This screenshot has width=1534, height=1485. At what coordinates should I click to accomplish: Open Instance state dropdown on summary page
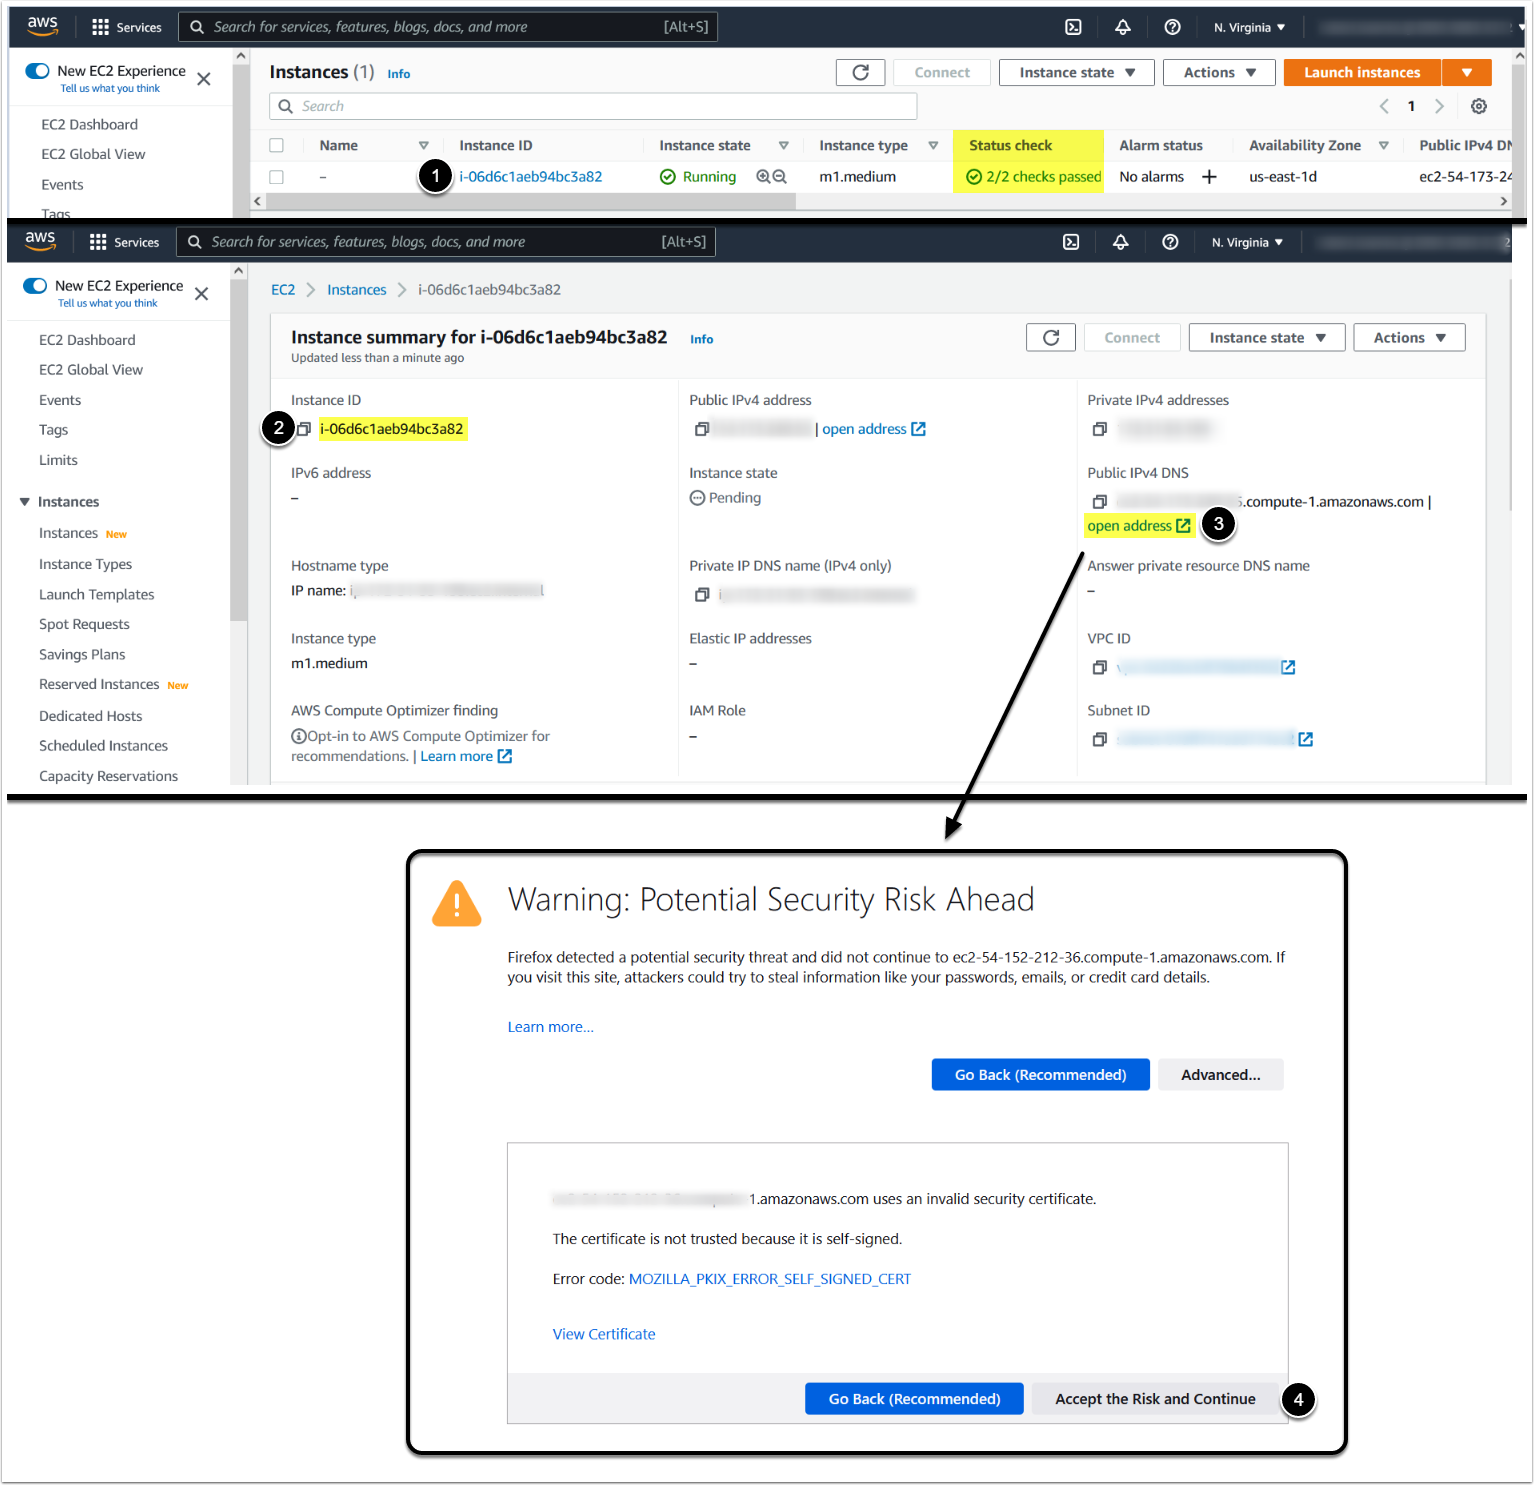1267,338
